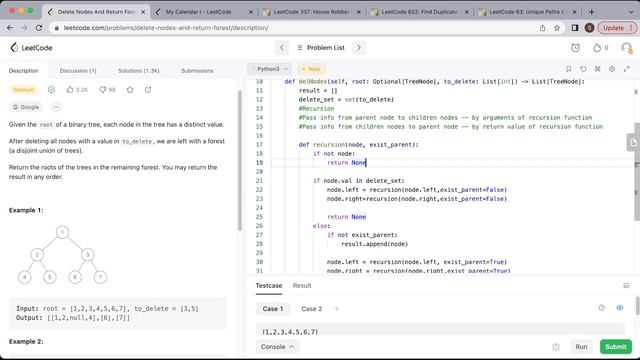Viewport: 640px width, 360px height.
Task: Click the debug bug icon
Action: [x=556, y=347]
